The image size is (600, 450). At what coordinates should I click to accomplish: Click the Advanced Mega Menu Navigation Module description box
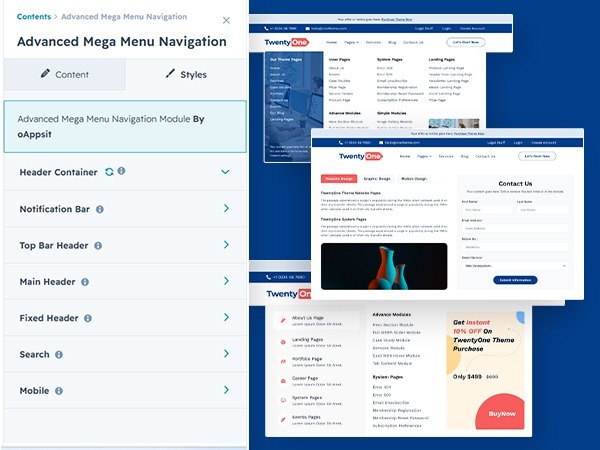point(125,127)
